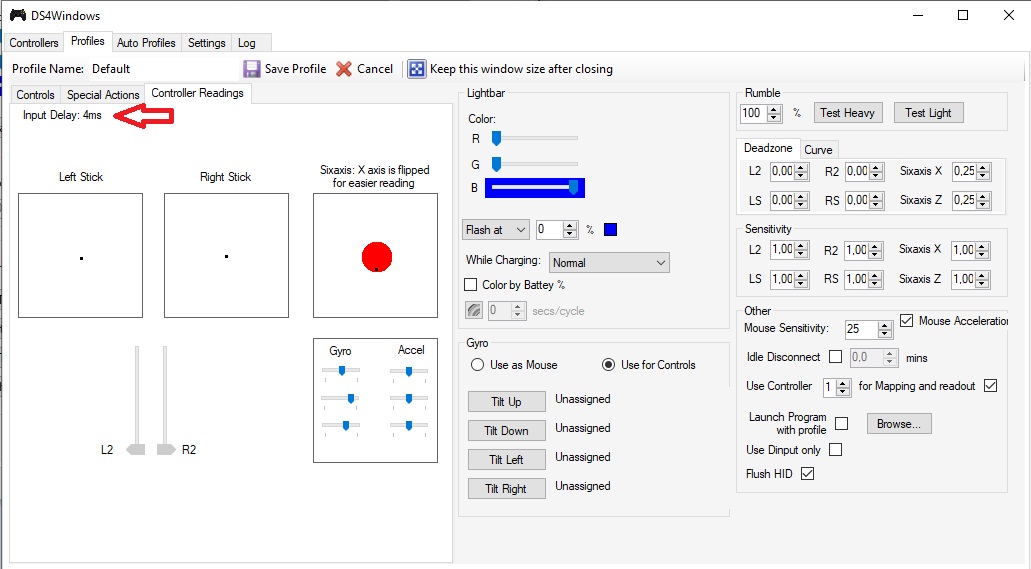Click the Profile Name text field

click(x=164, y=69)
